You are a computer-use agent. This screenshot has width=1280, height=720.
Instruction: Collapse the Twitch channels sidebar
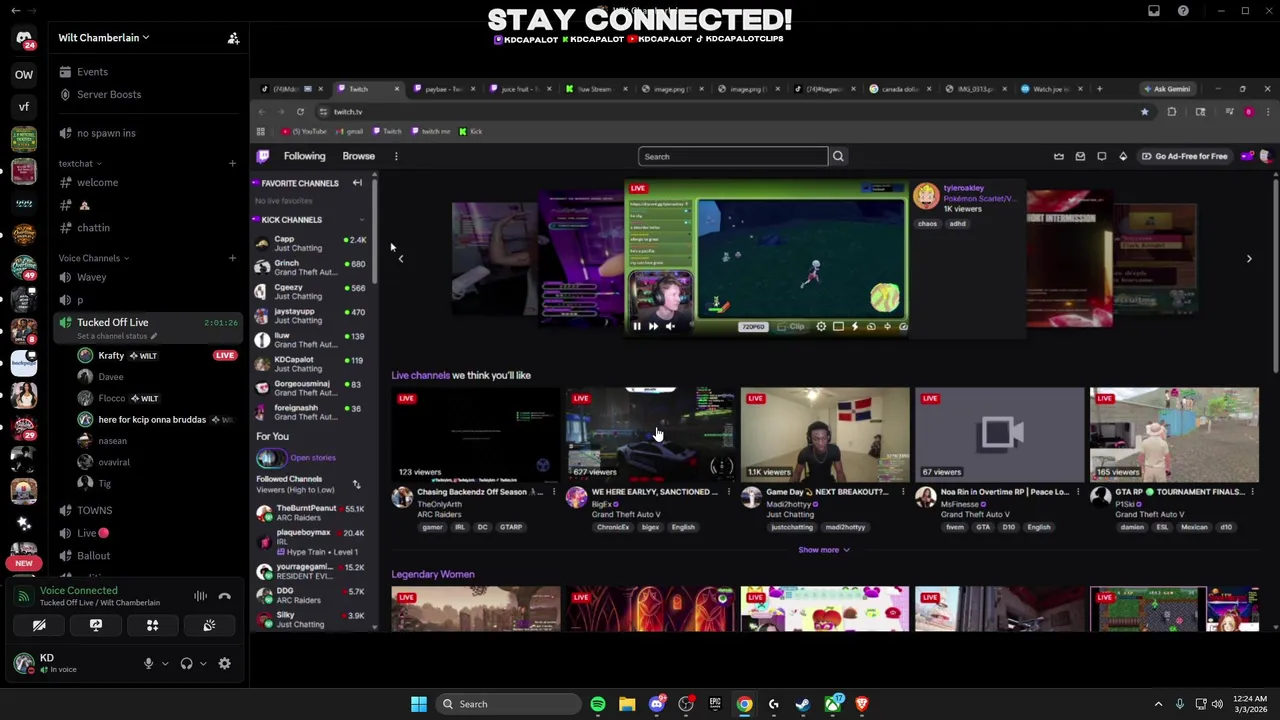point(357,183)
